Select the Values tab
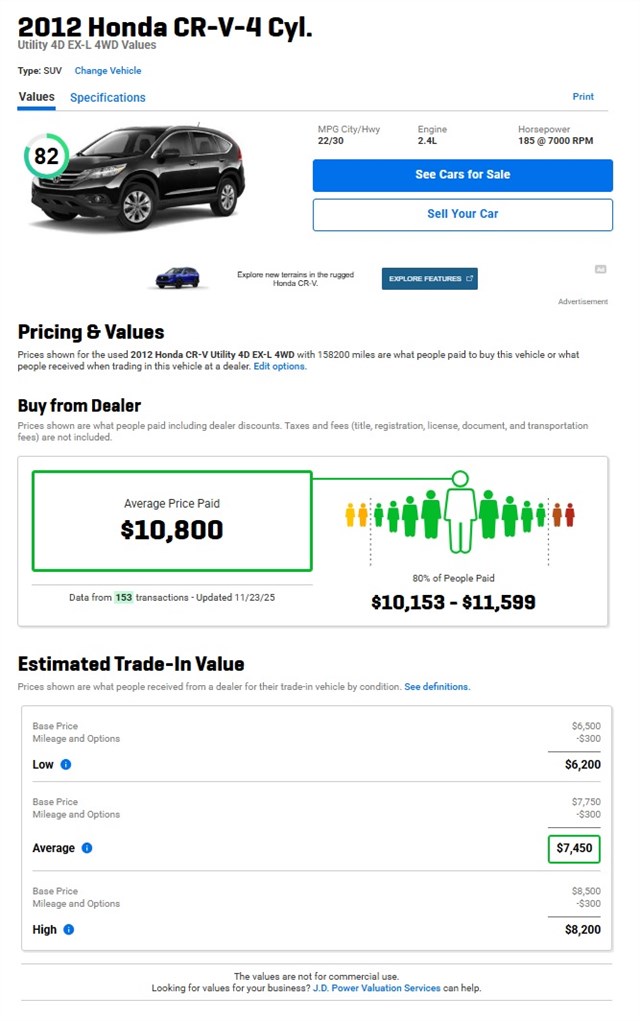Screen dimensions: 640x1021 36,97
